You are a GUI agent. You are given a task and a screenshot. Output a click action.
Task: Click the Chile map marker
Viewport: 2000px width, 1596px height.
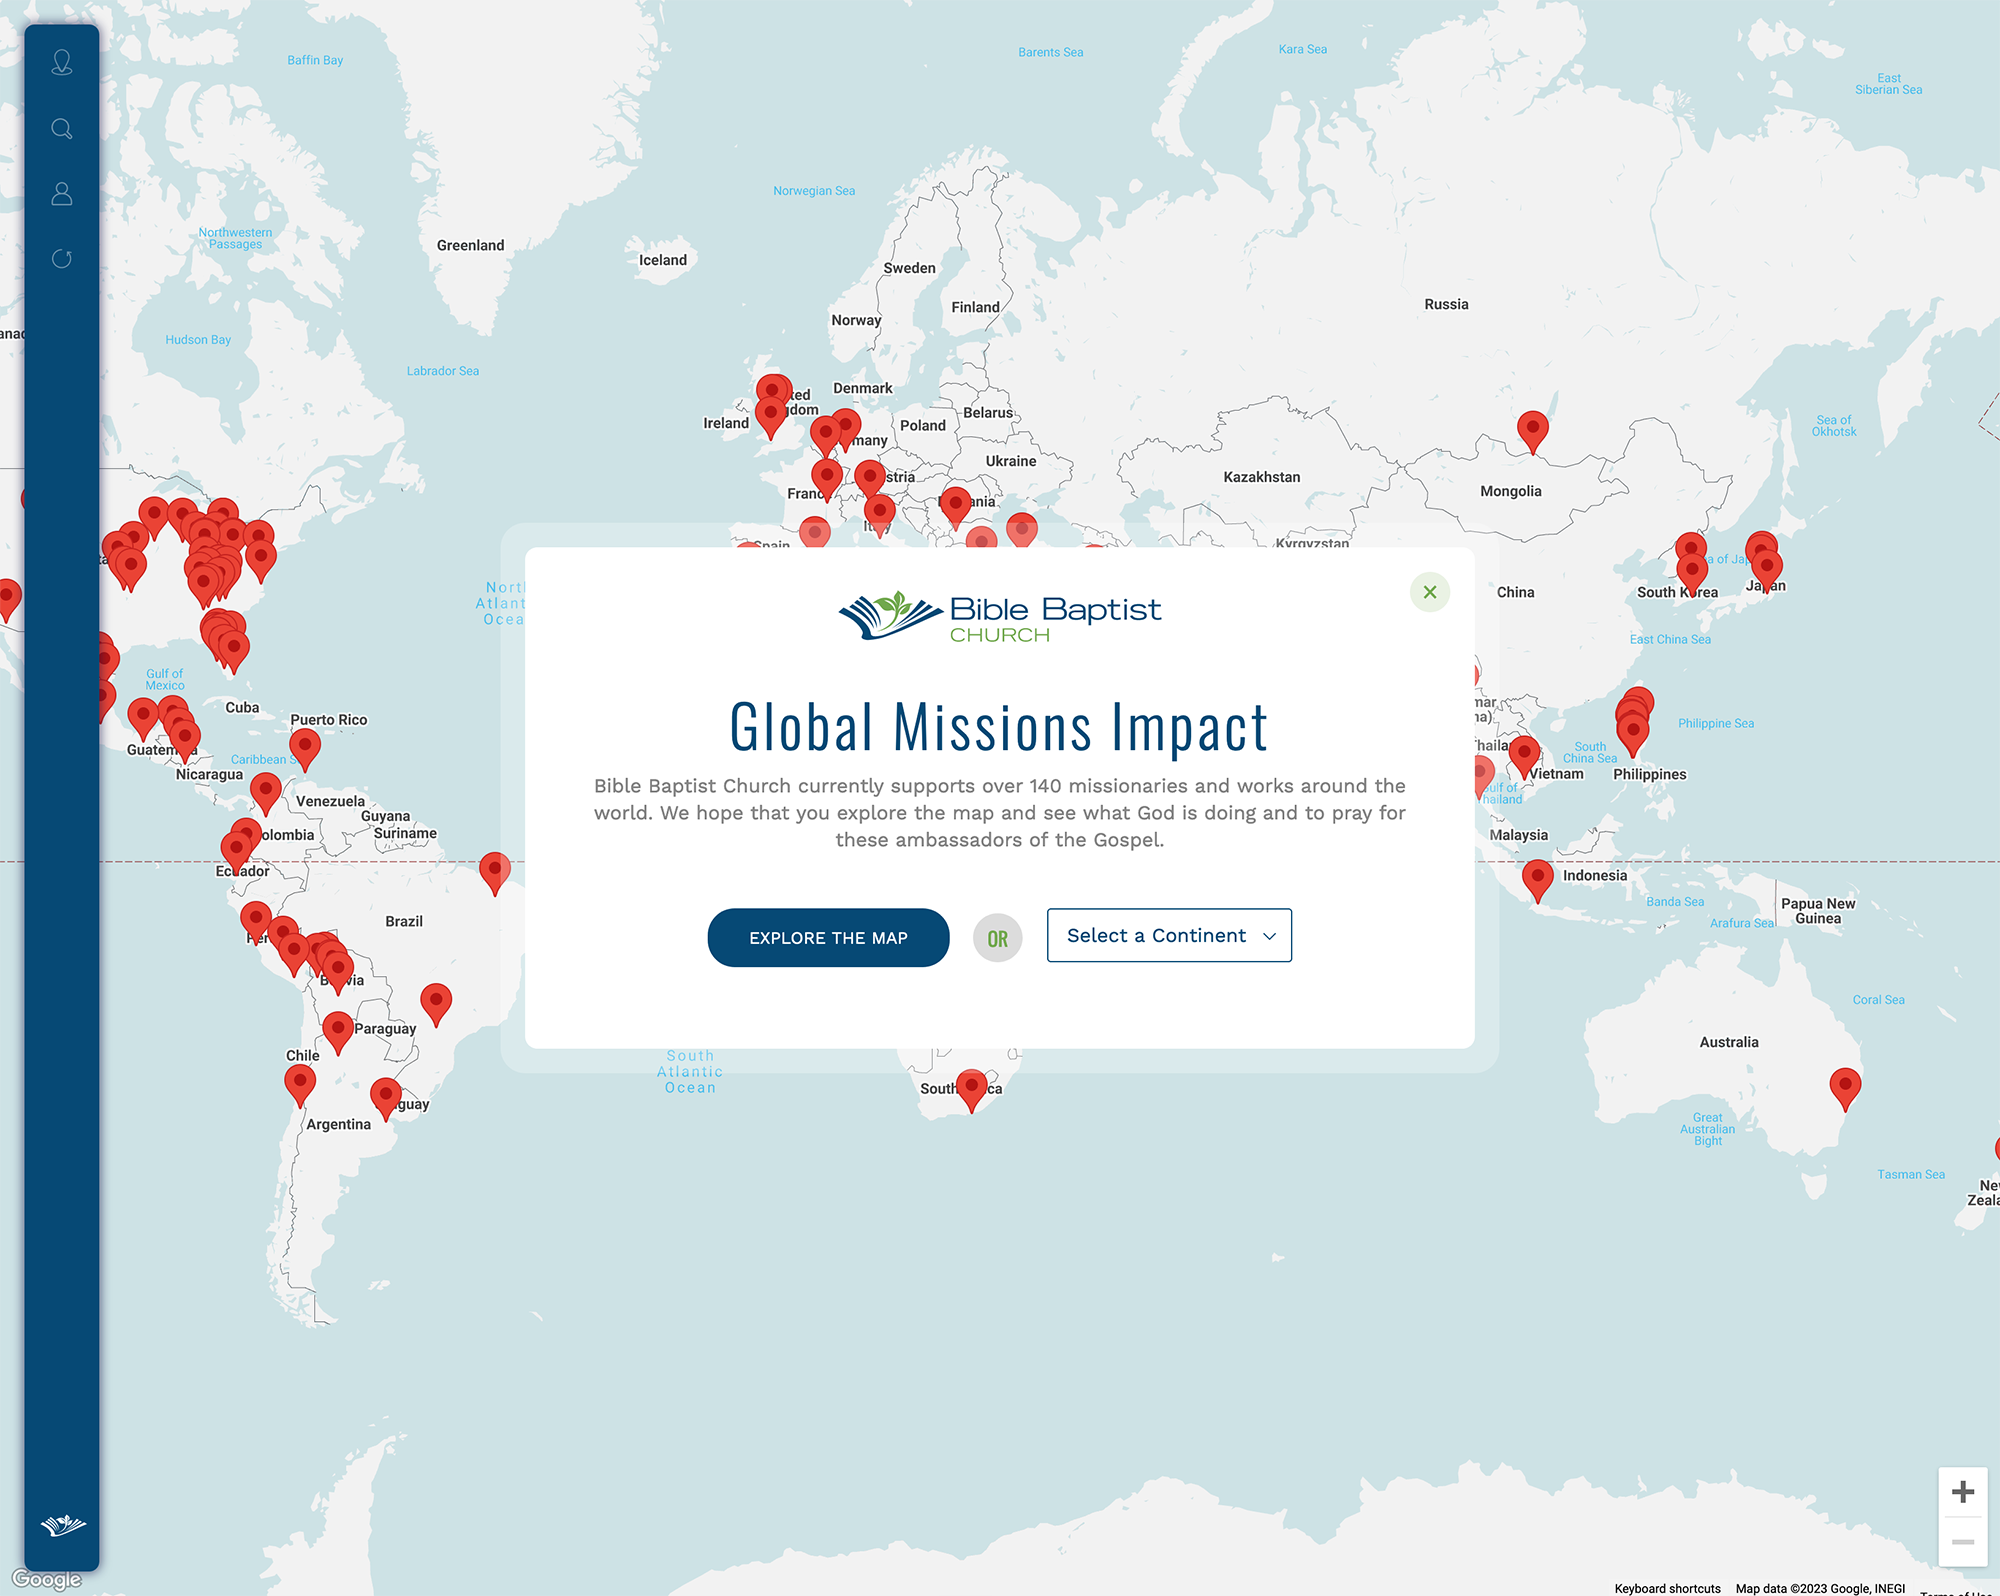(x=300, y=1083)
